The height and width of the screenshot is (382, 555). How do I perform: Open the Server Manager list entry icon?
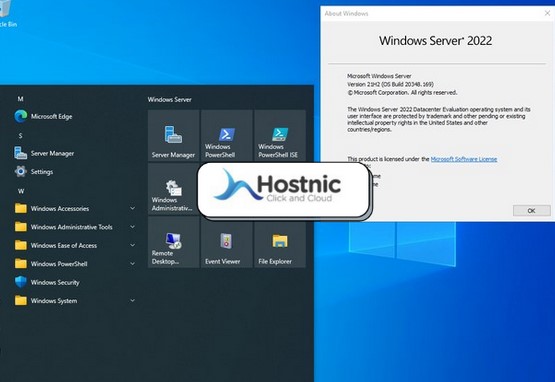[x=21, y=153]
